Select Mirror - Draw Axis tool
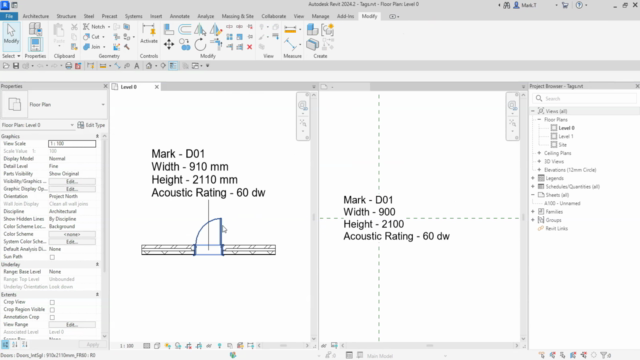Viewport: 640px width, 360px height. click(215, 29)
